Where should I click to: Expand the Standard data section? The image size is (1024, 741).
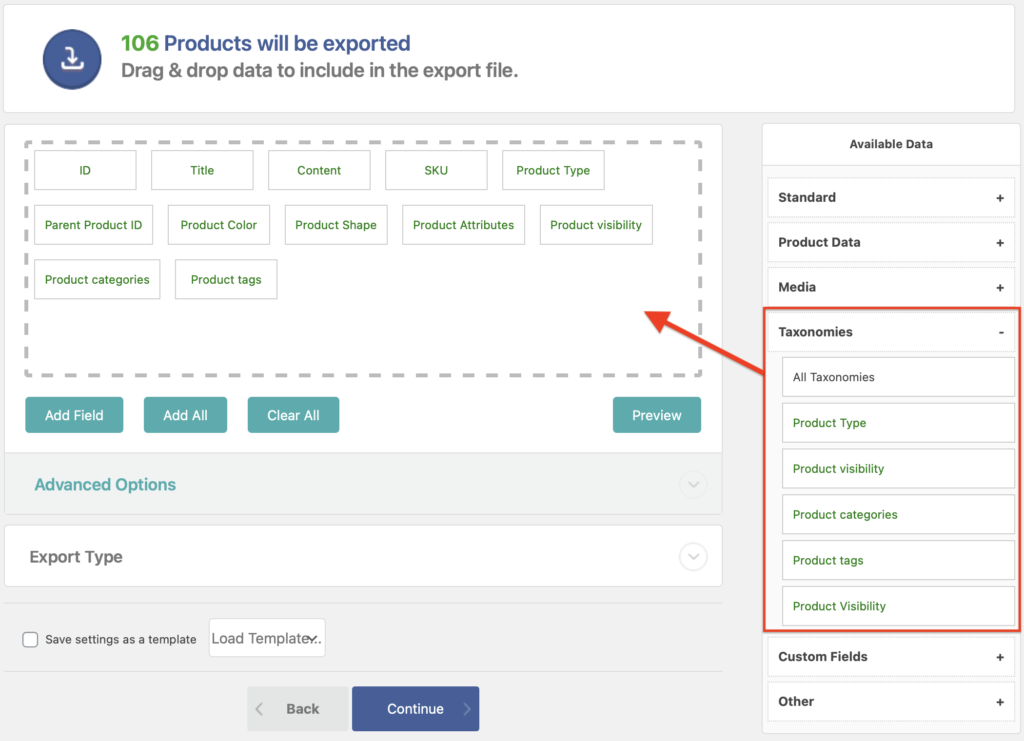pyautogui.click(x=999, y=198)
